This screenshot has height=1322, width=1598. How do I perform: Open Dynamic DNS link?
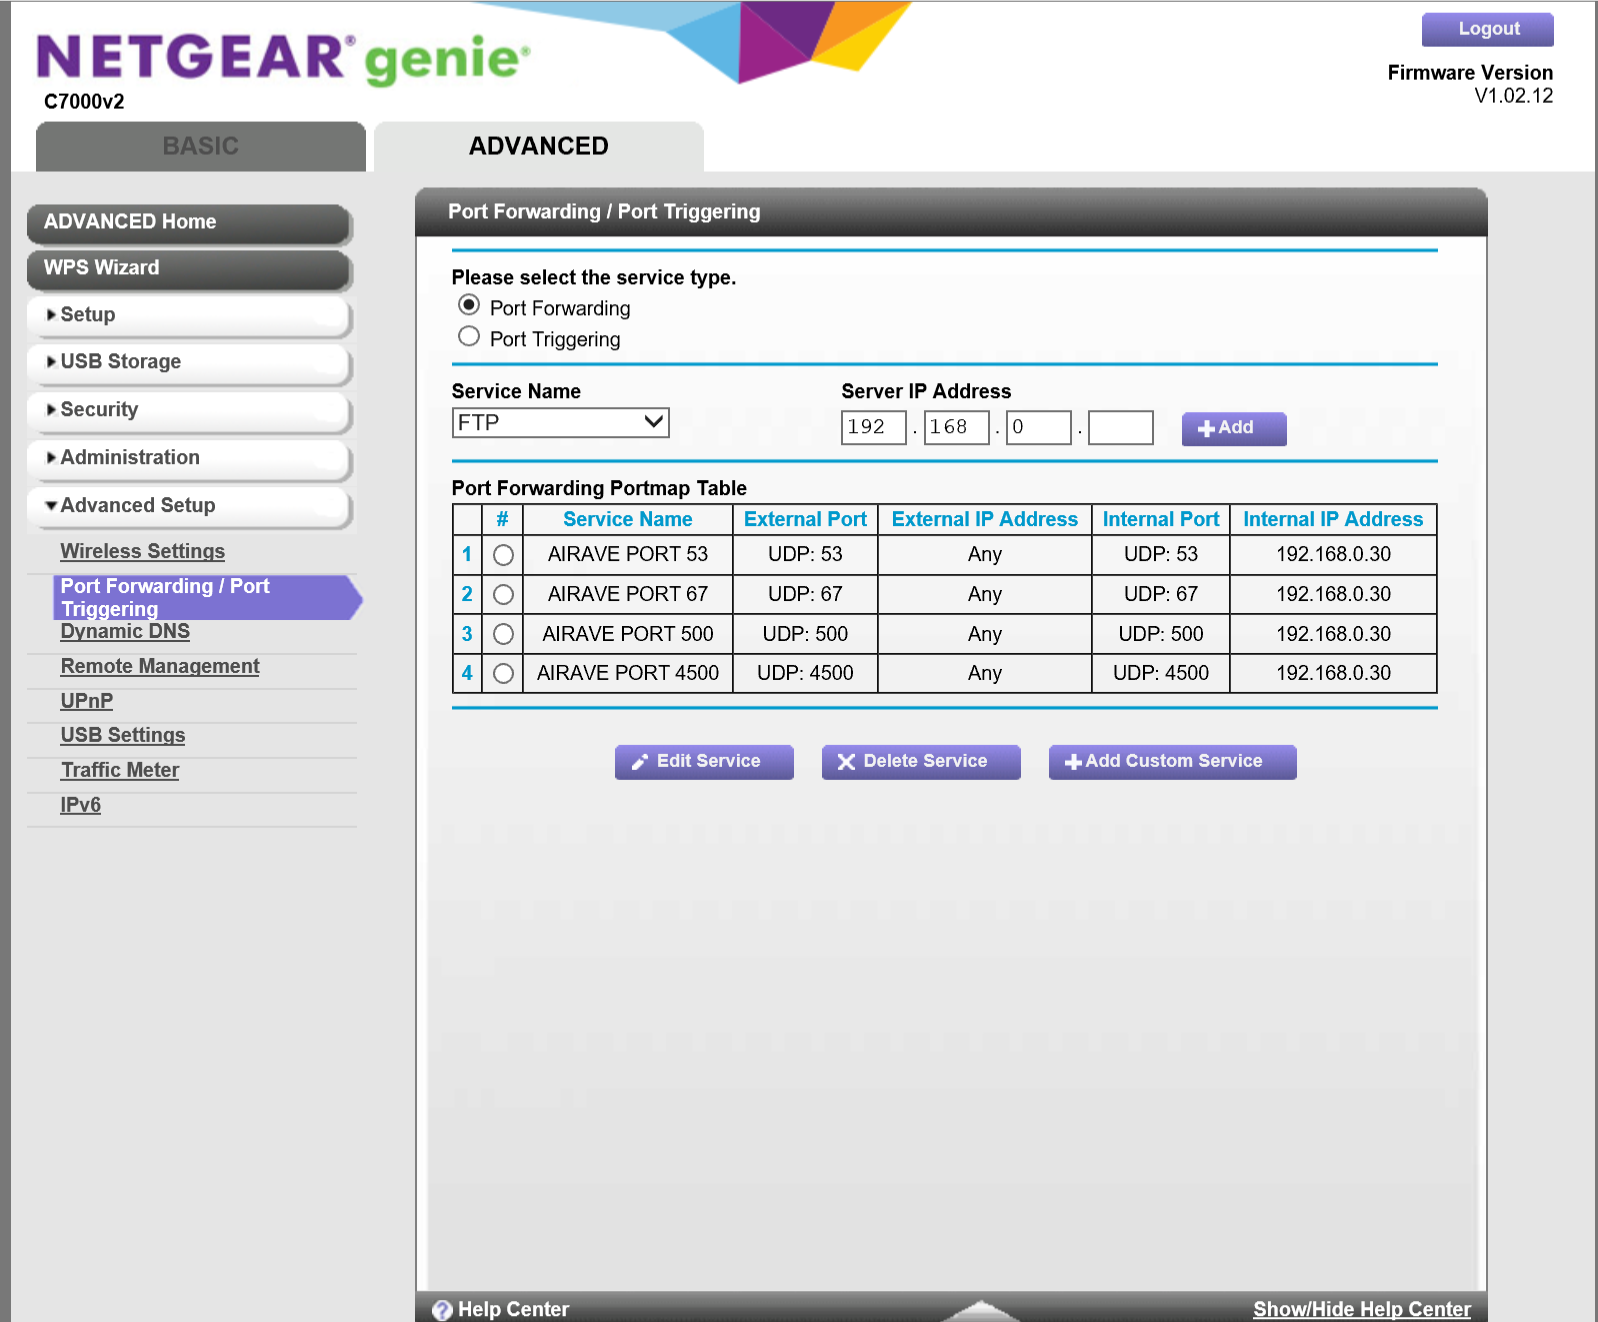(x=125, y=631)
